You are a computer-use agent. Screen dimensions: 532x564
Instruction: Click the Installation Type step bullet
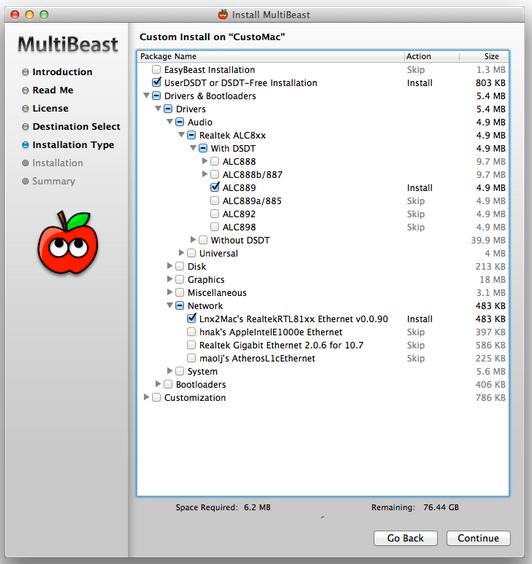click(x=25, y=145)
